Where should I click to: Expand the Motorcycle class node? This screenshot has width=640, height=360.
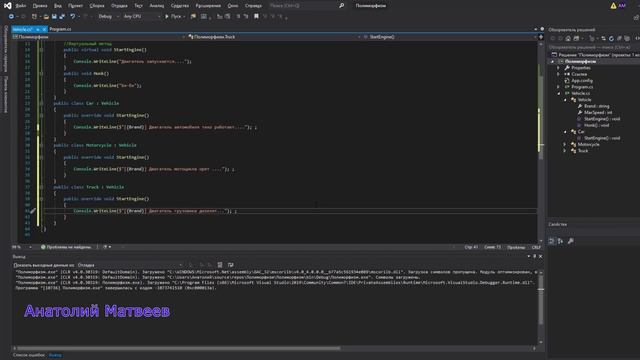point(565,144)
